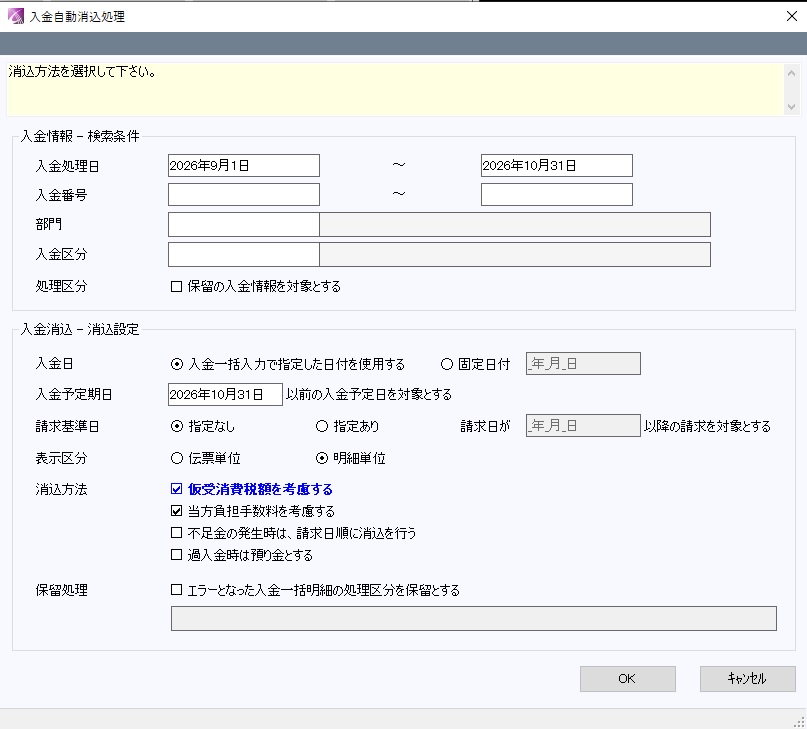Image resolution: width=807 pixels, height=729 pixels.
Task: Click the 部門 code input field
Action: [243, 224]
